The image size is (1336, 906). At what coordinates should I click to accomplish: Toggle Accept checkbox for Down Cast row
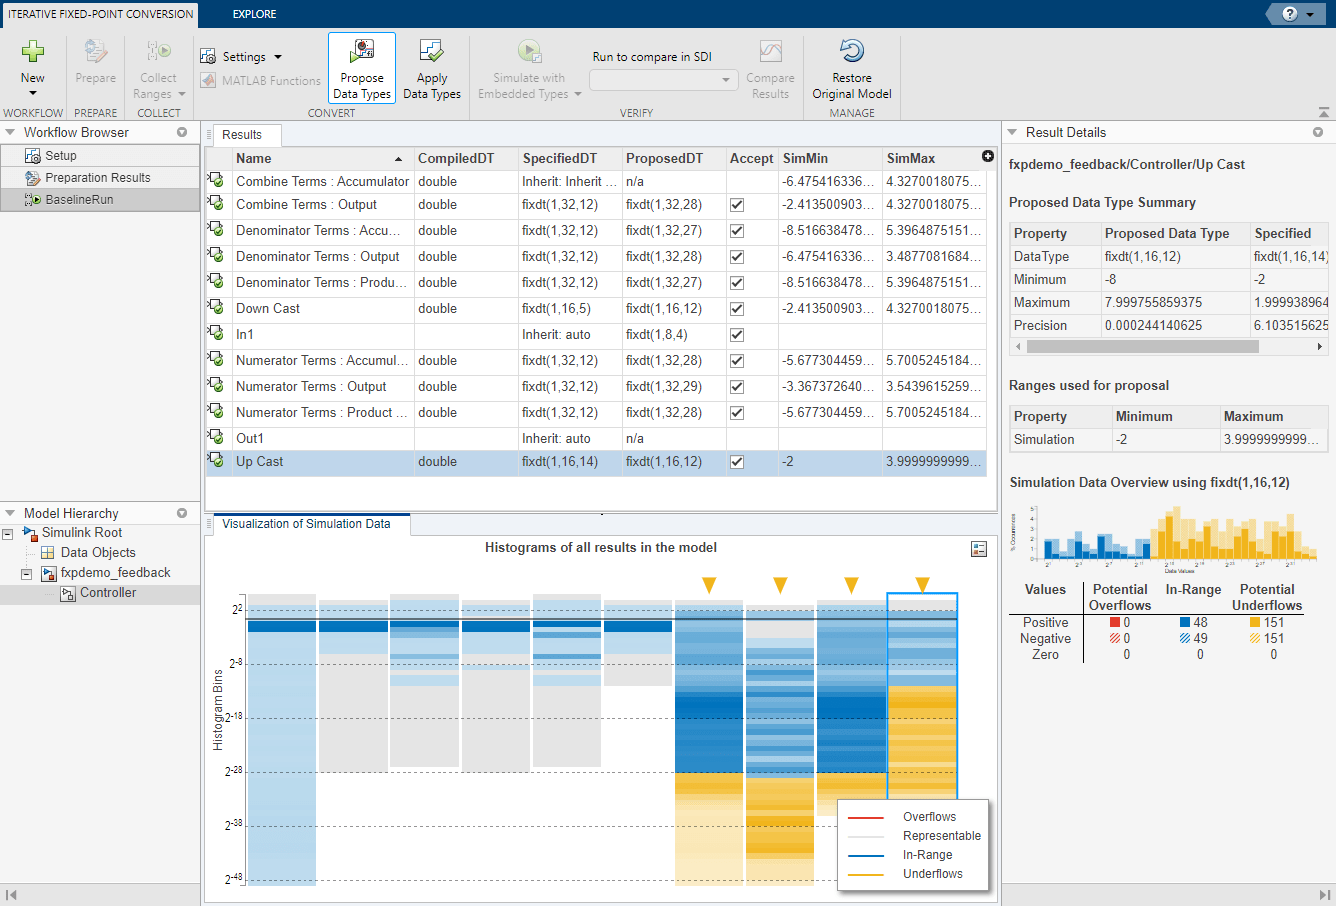pyautogui.click(x=737, y=309)
